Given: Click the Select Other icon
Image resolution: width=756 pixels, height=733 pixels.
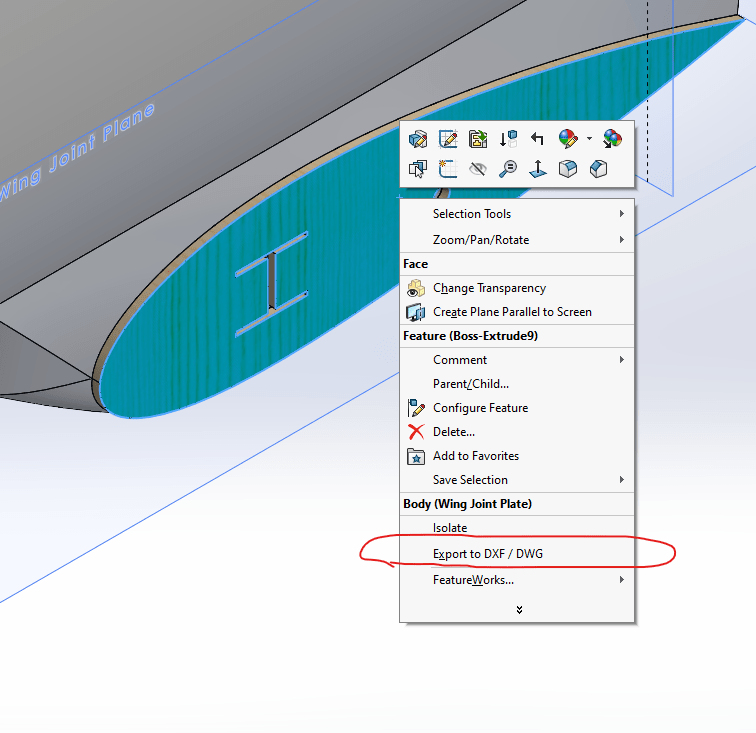Looking at the screenshot, I should (x=418, y=169).
